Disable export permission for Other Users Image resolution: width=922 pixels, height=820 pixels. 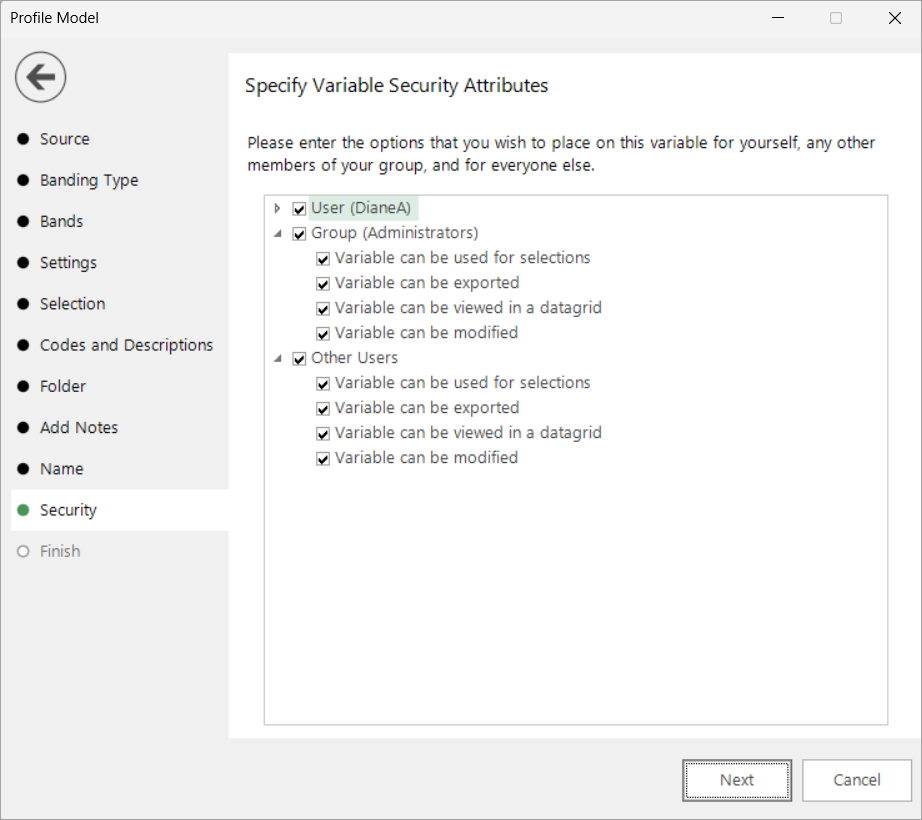click(323, 409)
